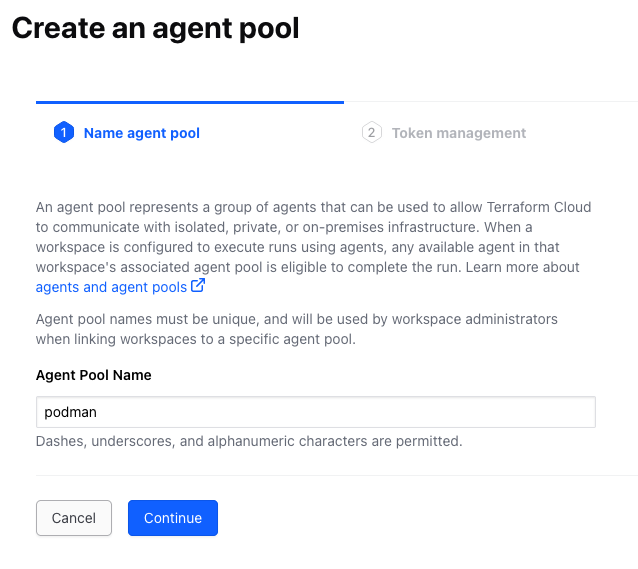This screenshot has height=569, width=638.
Task: Click the Agent Pool Name label
Action: (x=94, y=375)
